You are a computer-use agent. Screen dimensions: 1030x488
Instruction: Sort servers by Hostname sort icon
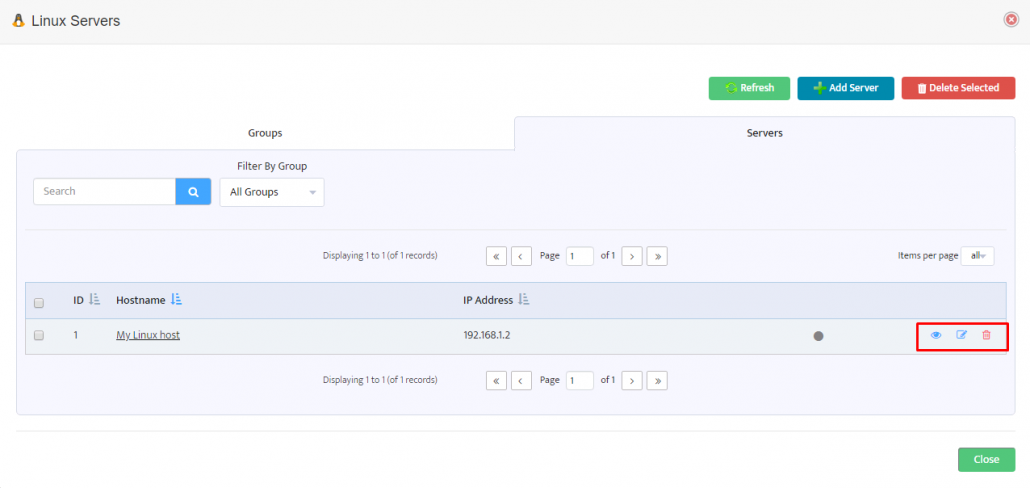[x=176, y=300]
